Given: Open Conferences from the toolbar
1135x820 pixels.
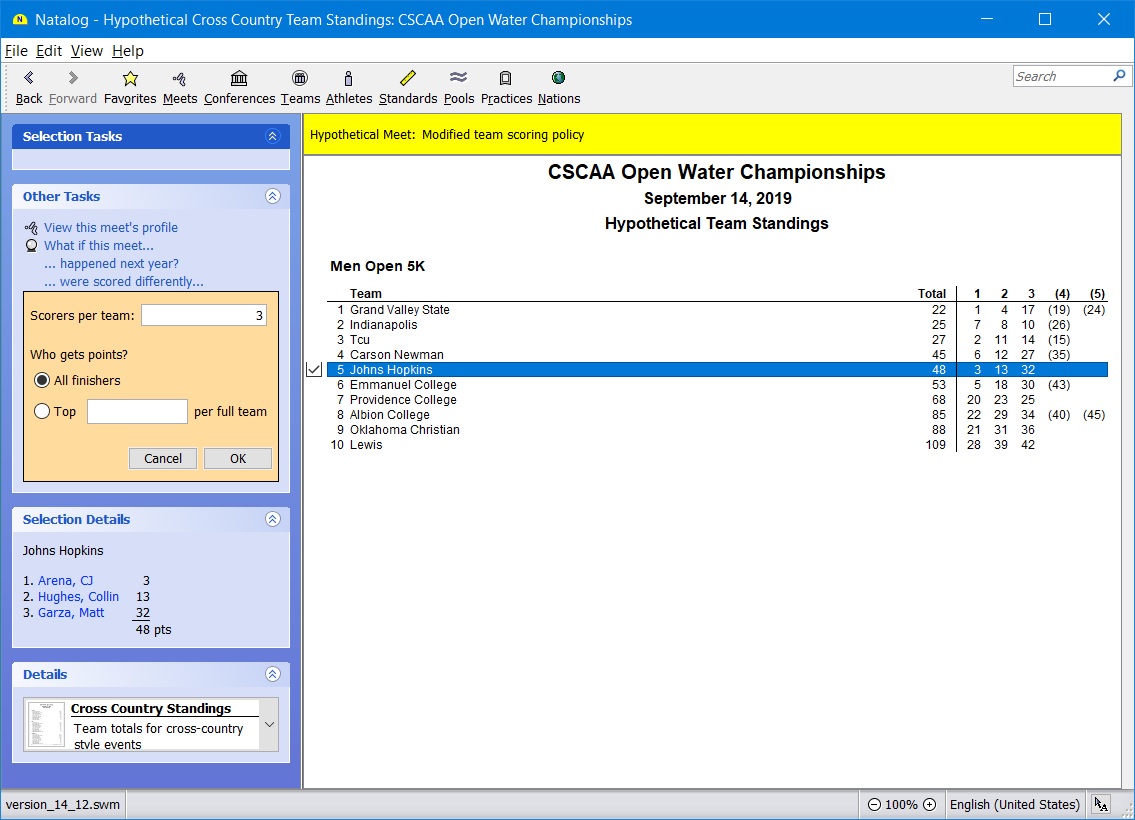Looking at the screenshot, I should pos(239,79).
